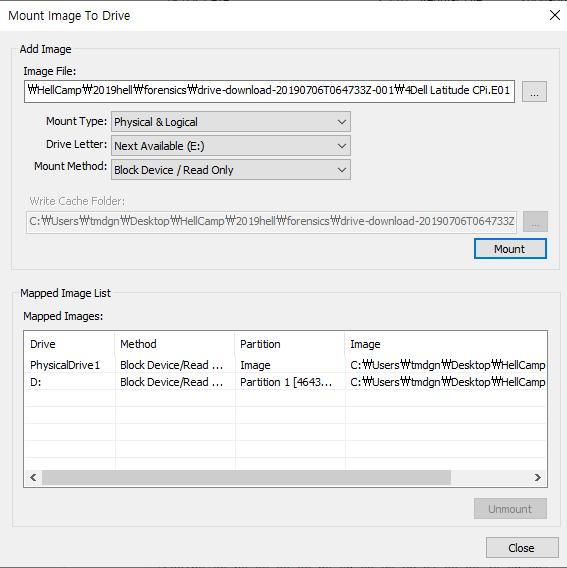This screenshot has height=568, width=567.
Task: Open the Drive Letter dropdown
Action: [x=231, y=146]
